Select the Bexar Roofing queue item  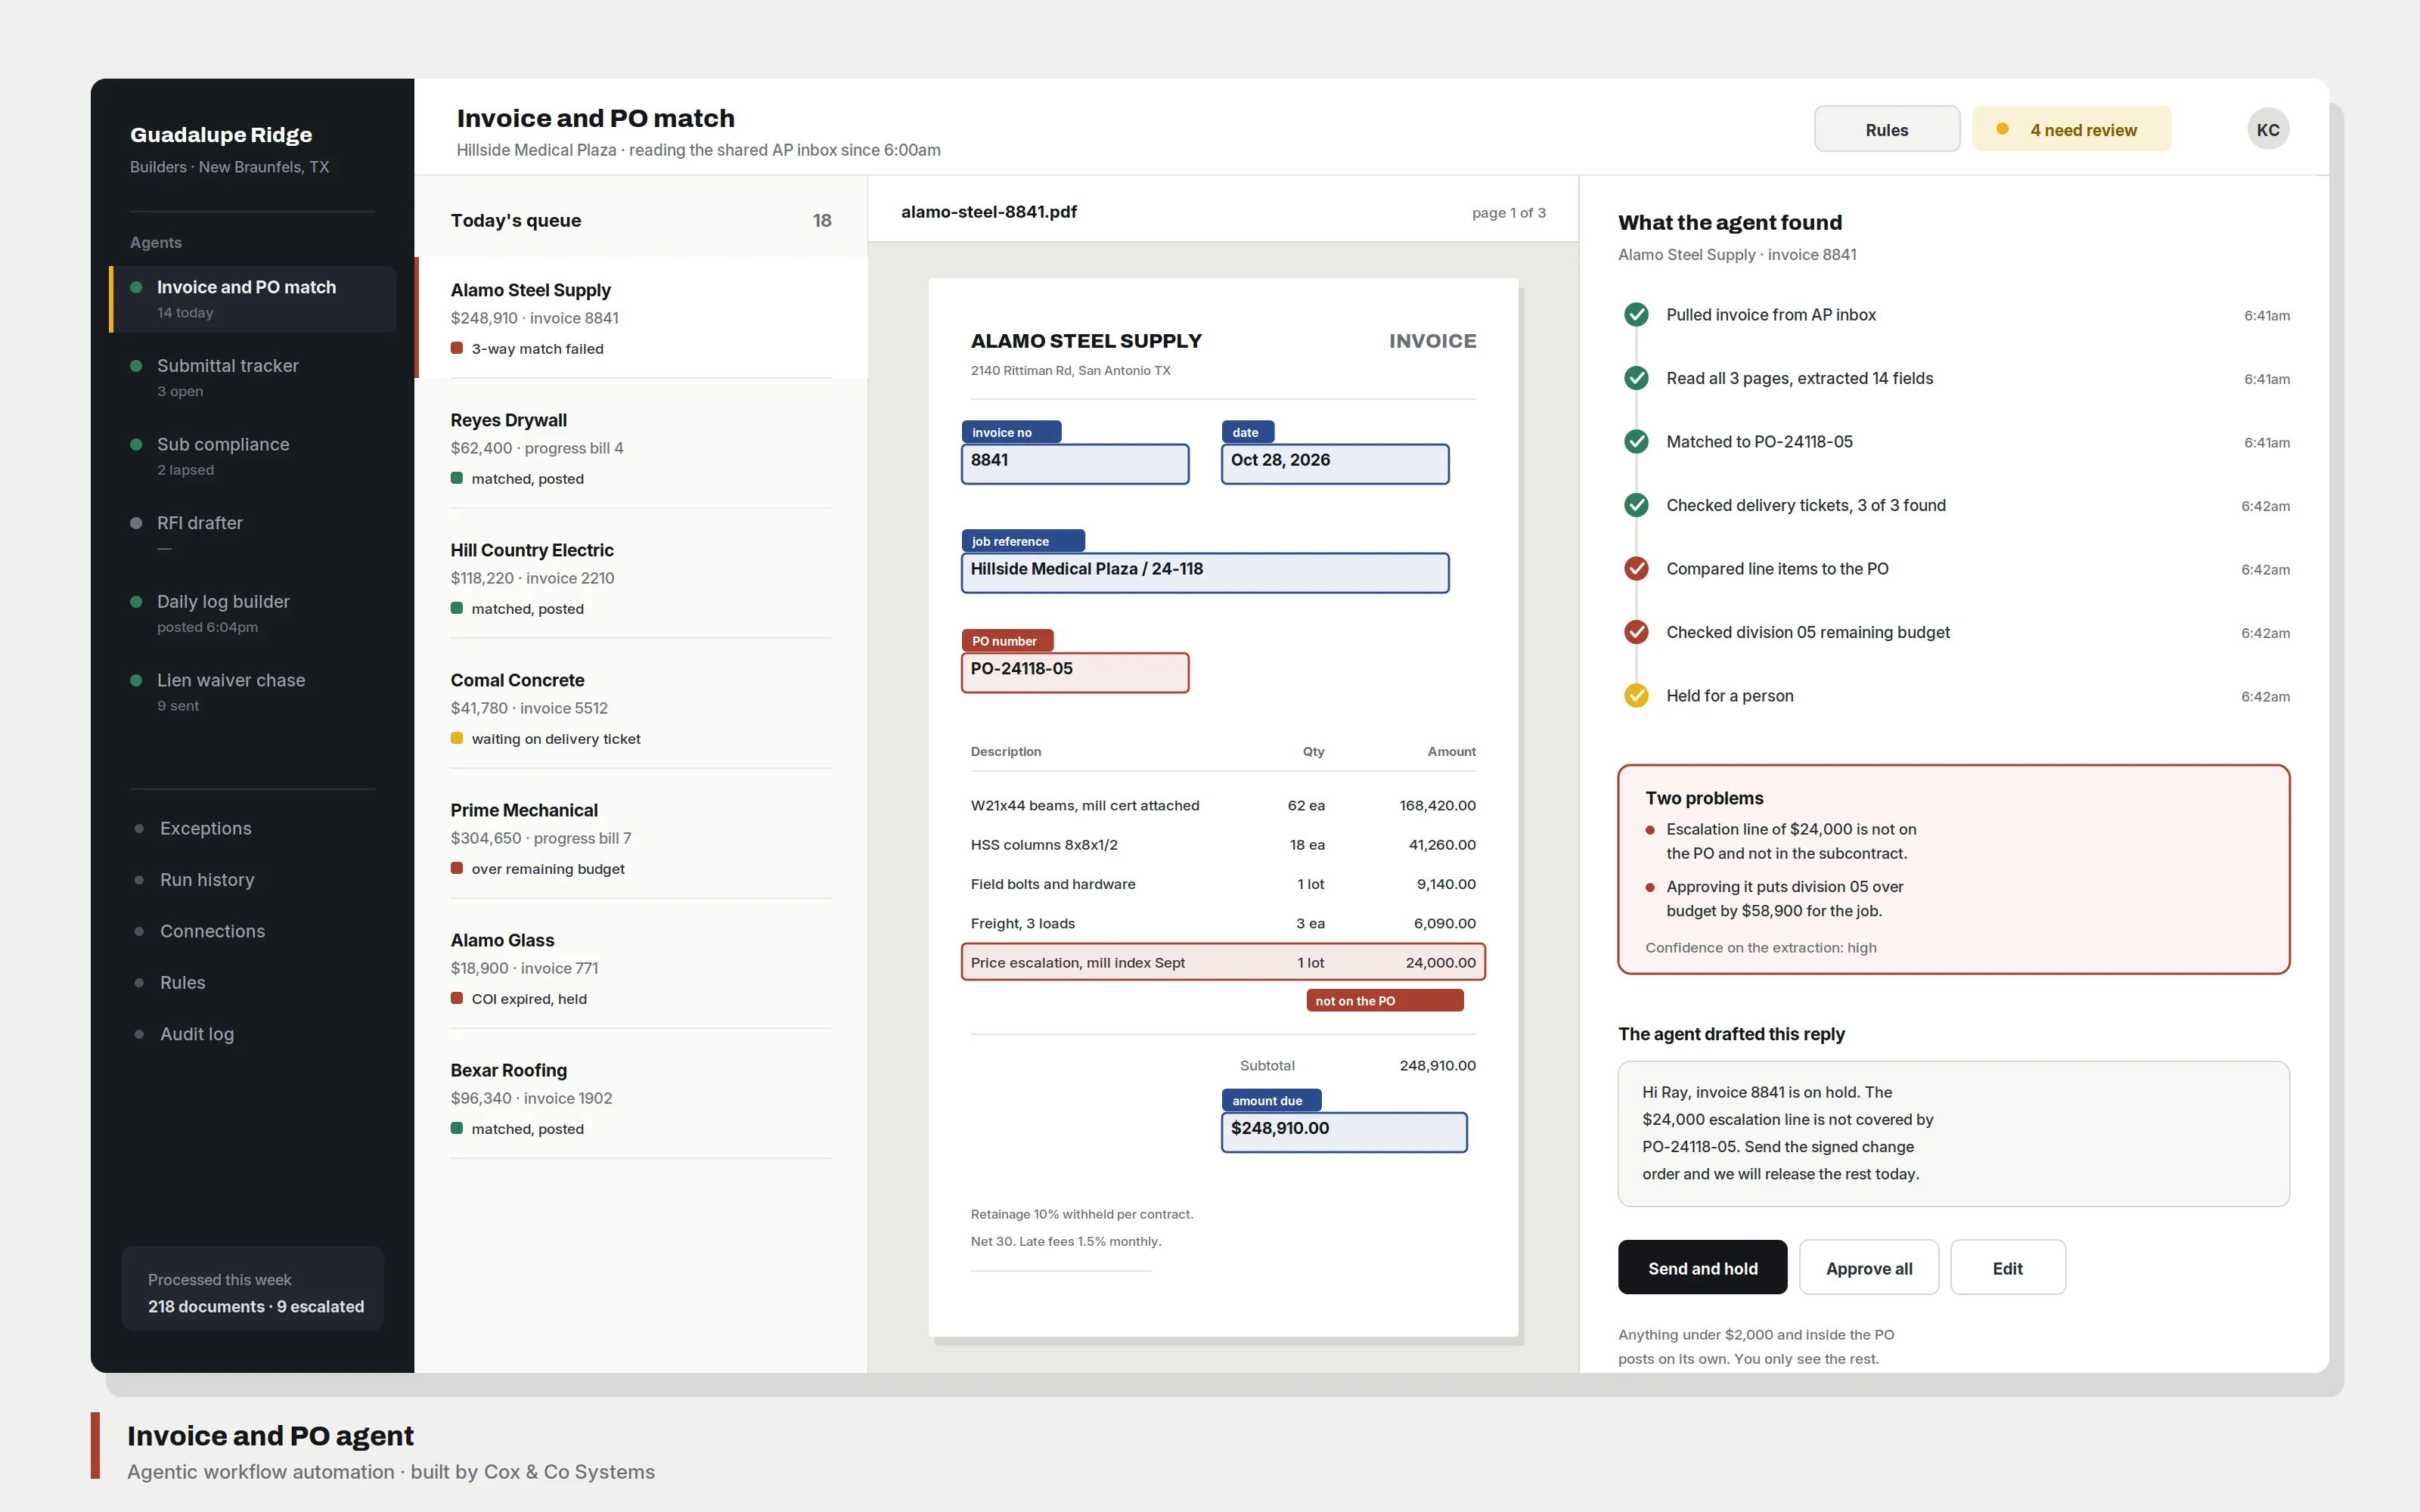click(641, 1098)
